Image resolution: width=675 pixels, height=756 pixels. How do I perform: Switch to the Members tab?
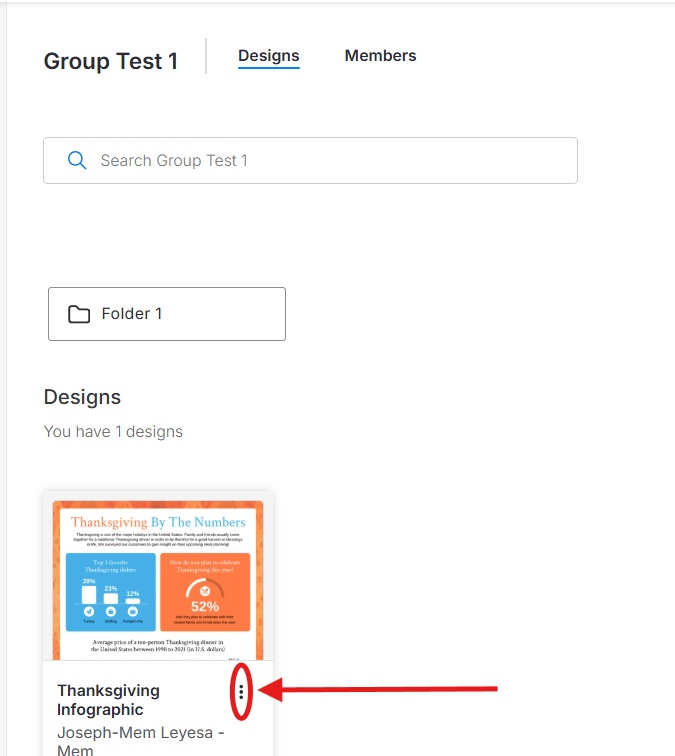pos(380,56)
